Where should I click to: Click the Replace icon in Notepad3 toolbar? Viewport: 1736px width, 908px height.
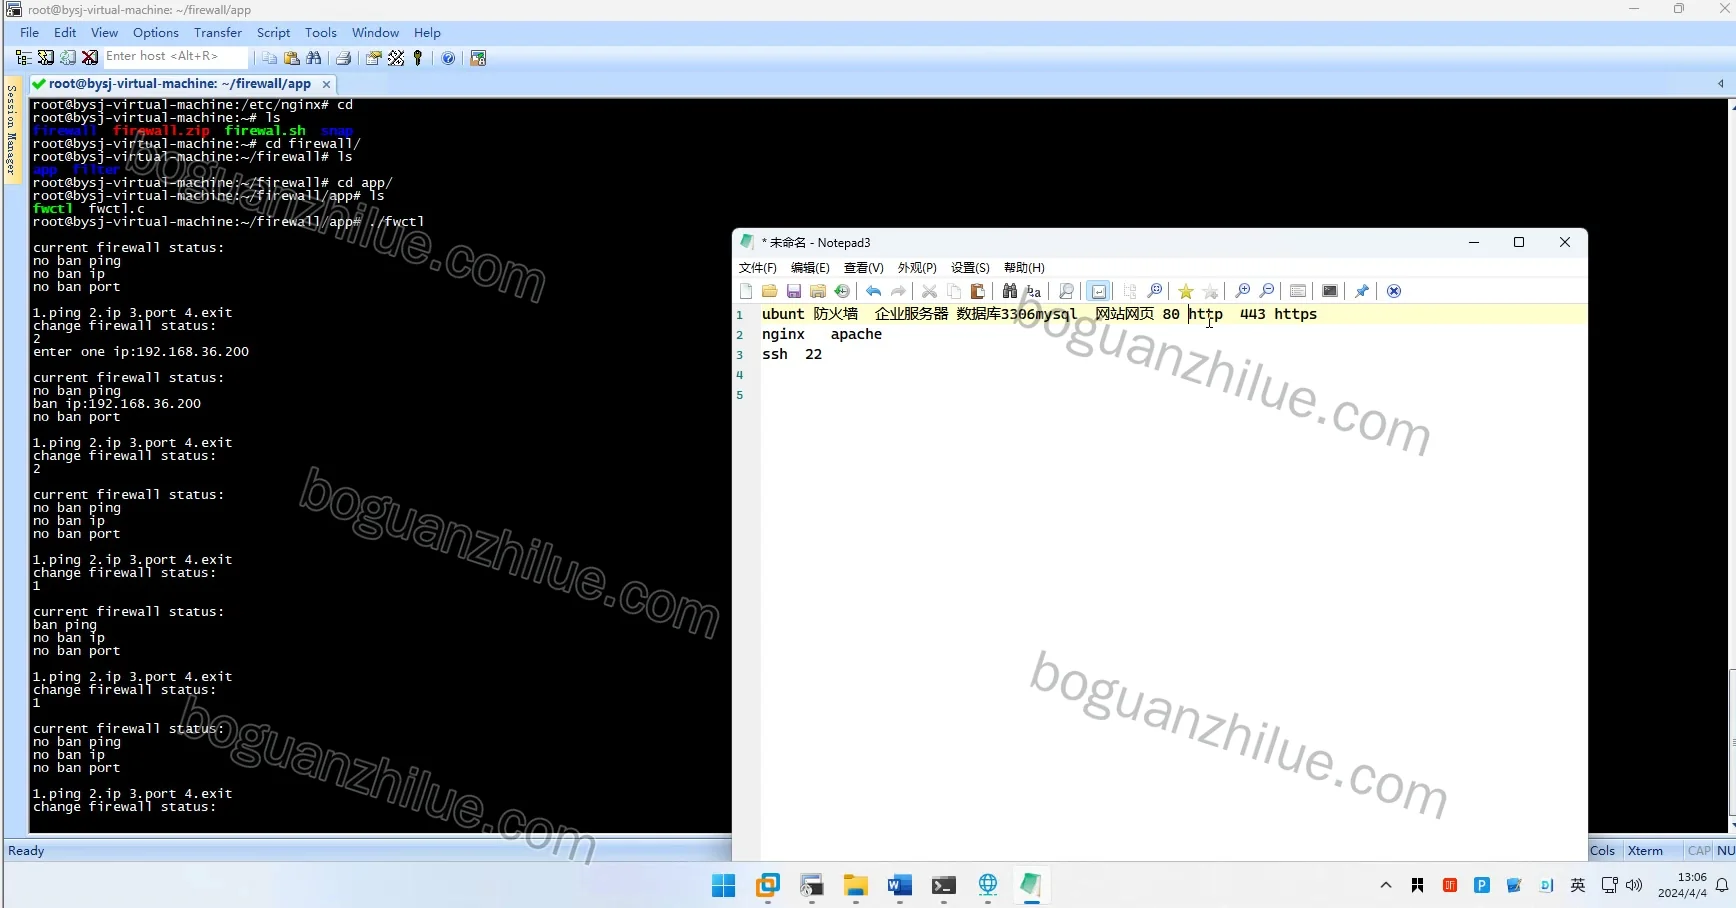(1034, 291)
